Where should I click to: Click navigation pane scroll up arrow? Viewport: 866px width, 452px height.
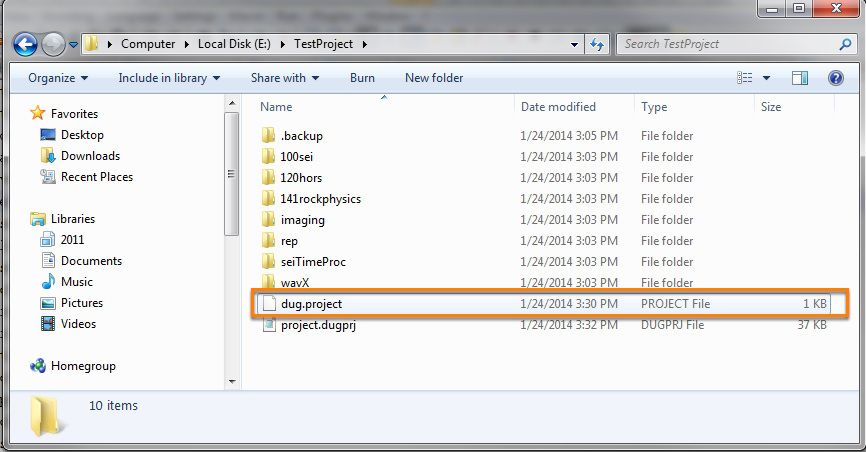pos(232,103)
